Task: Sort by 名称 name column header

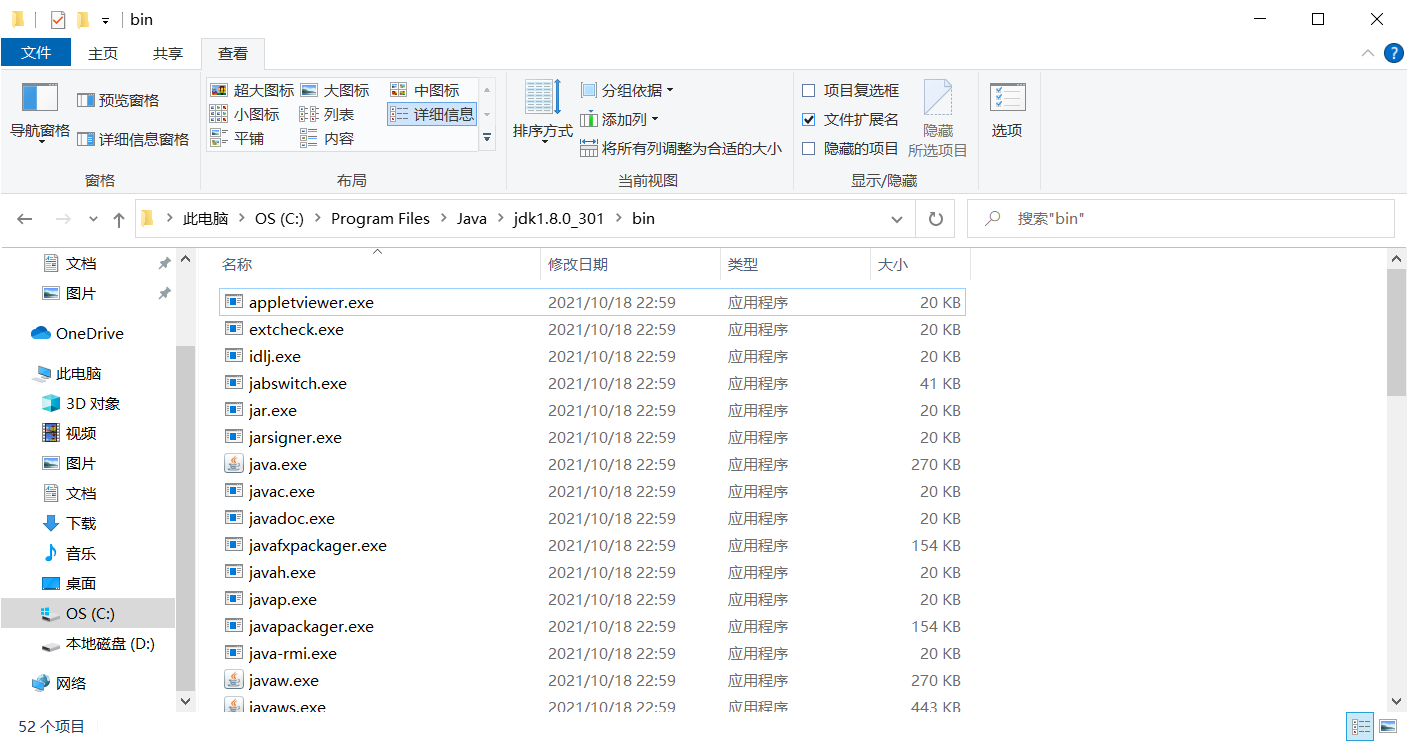Action: tap(378, 264)
